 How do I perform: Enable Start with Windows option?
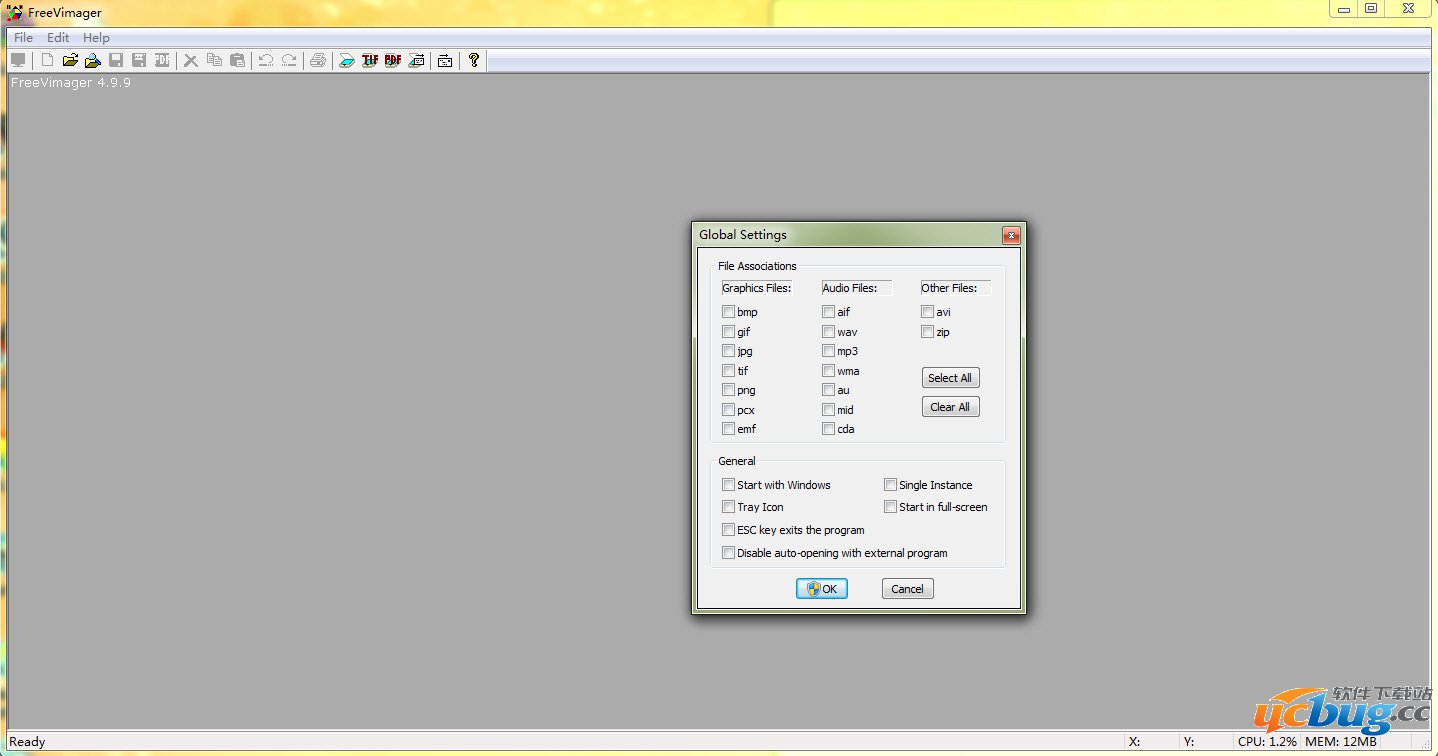pyautogui.click(x=728, y=485)
